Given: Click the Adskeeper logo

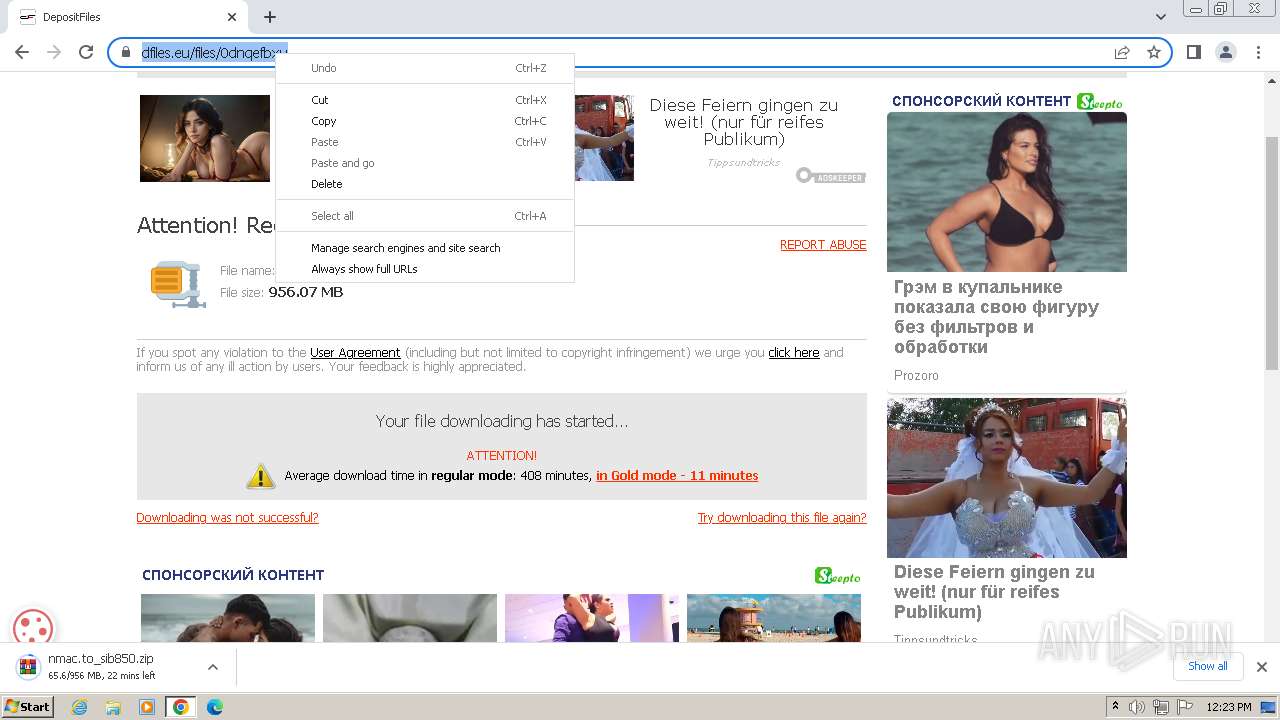Looking at the screenshot, I should pyautogui.click(x=831, y=176).
